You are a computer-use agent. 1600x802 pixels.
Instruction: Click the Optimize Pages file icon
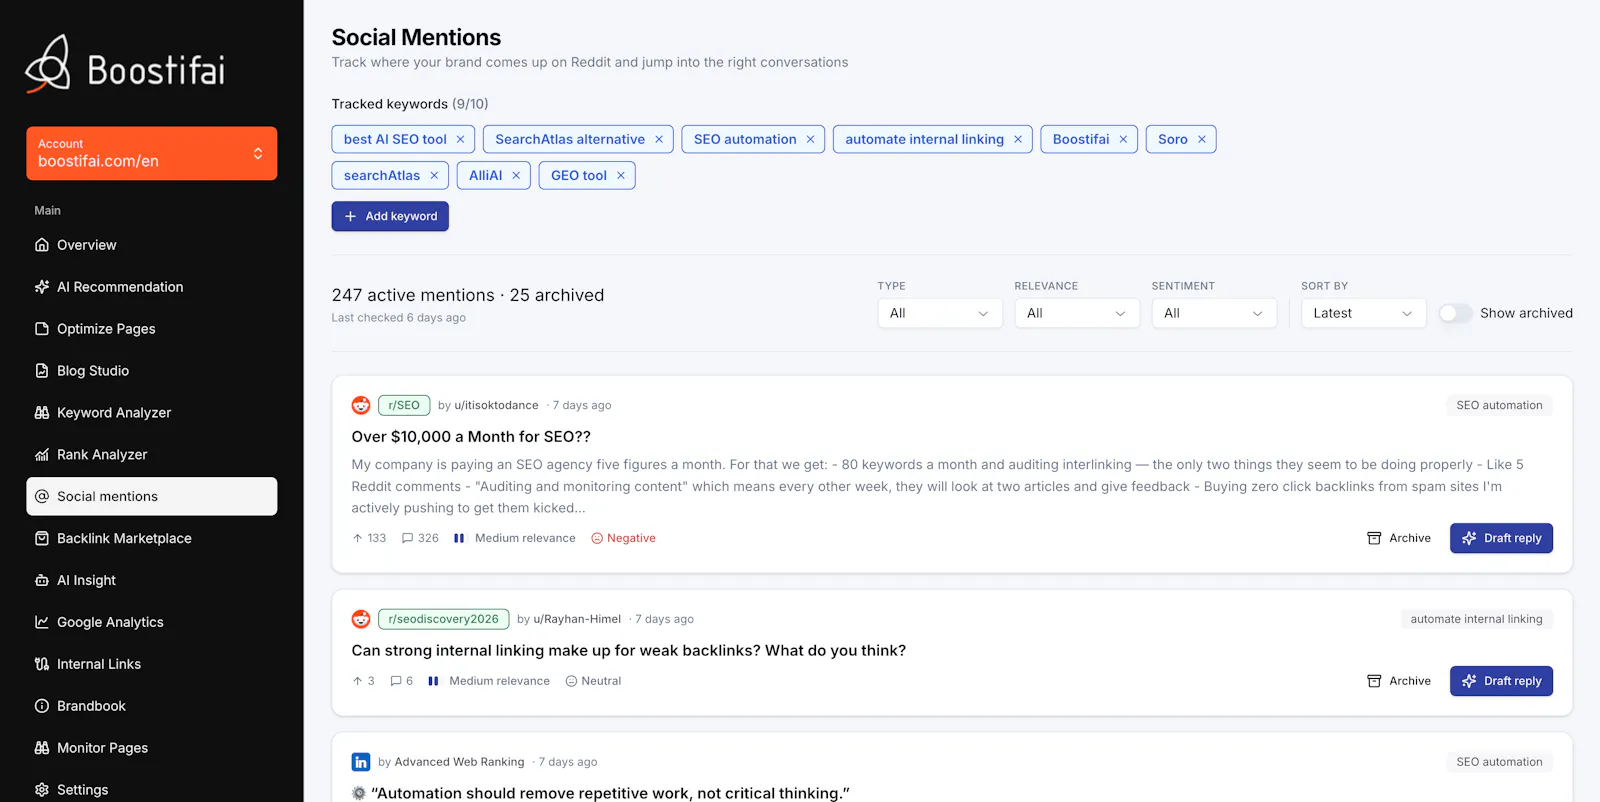point(42,329)
